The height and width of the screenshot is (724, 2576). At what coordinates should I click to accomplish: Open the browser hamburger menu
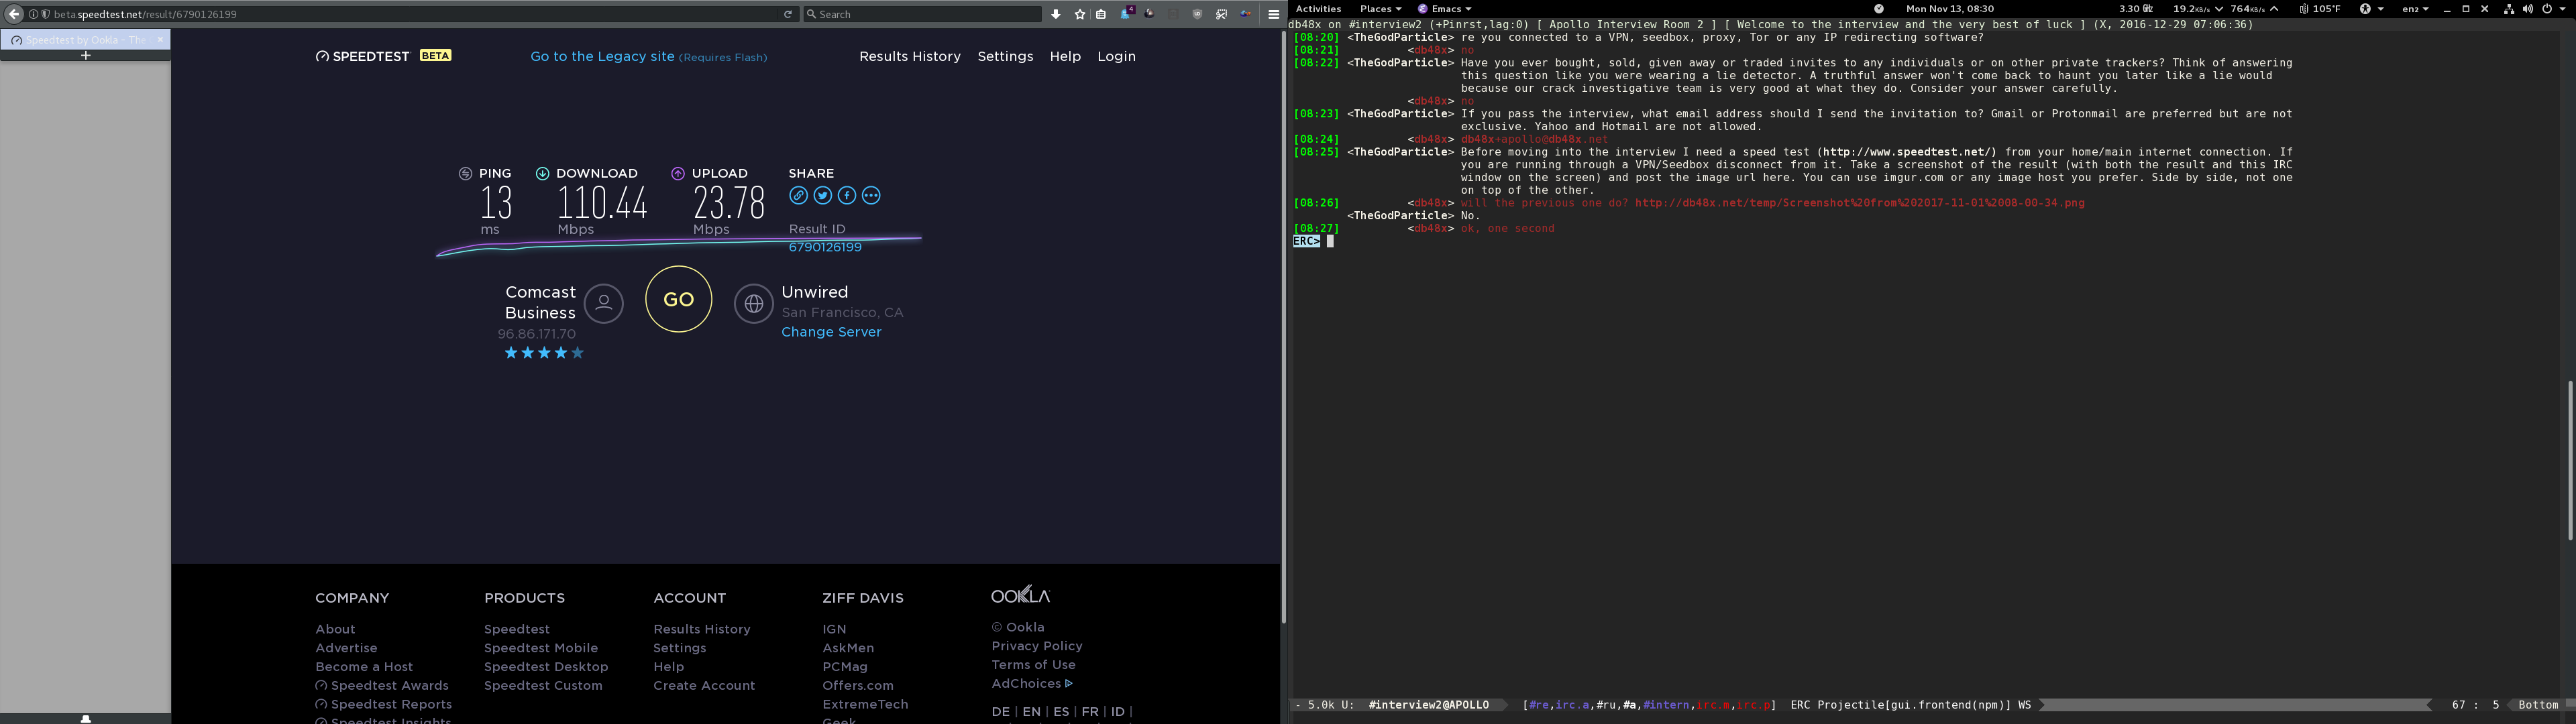coord(1274,14)
